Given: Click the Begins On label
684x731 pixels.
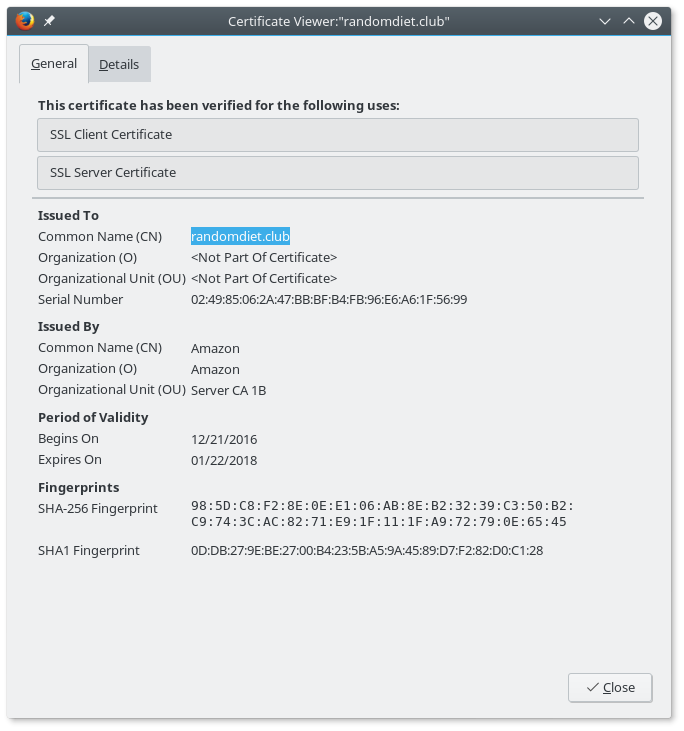Looking at the screenshot, I should 68,439.
